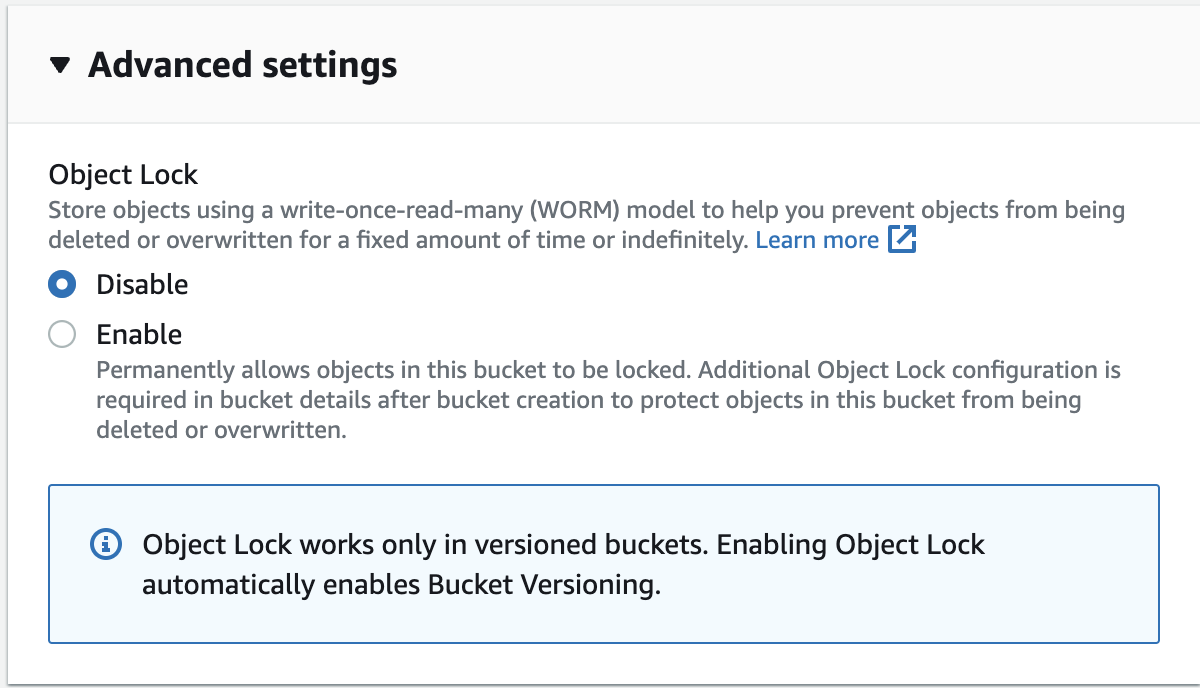Viewport: 1200px width, 688px height.
Task: Collapse the Advanced settings triangle arrow
Action: click(61, 66)
